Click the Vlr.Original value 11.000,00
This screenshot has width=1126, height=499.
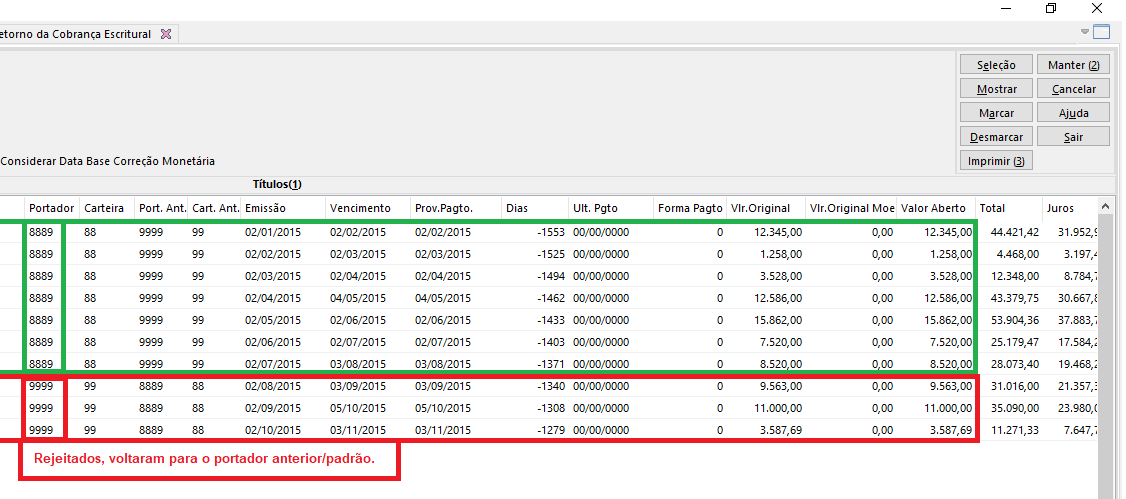click(x=778, y=409)
